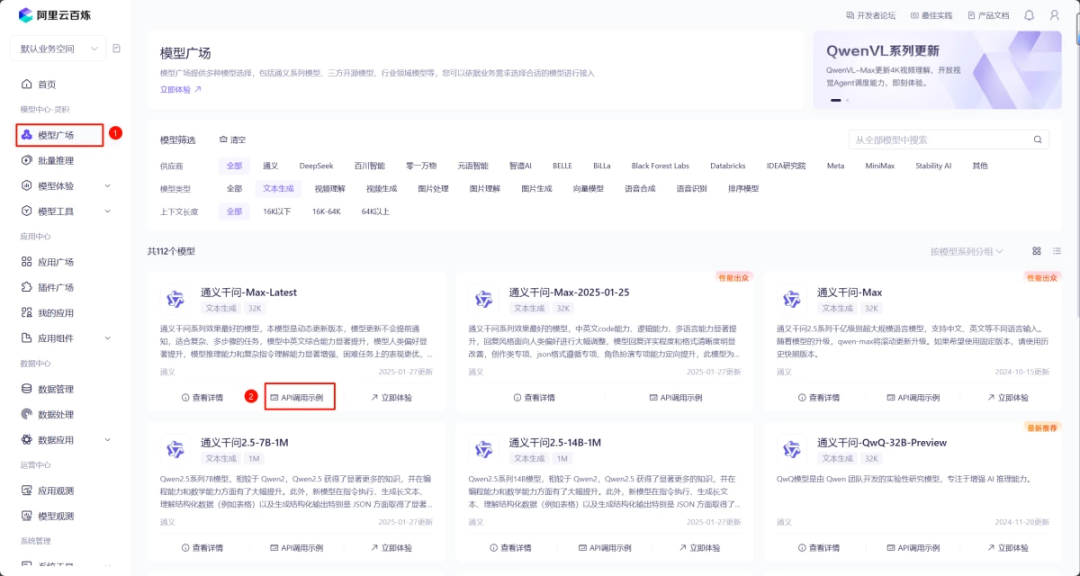Click 立即体验 for 通义千问-Max card
1080x576 pixels.
pyautogui.click(x=1008, y=398)
